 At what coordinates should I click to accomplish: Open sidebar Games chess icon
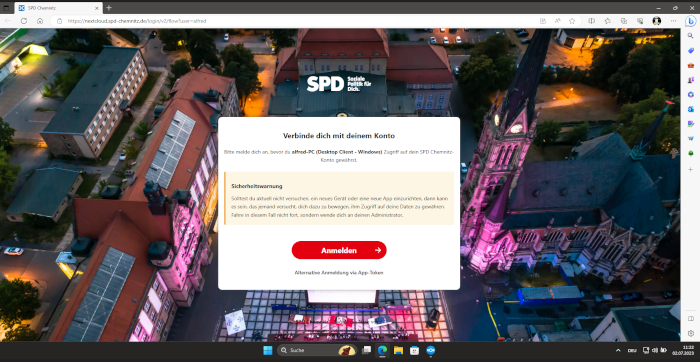[691, 80]
